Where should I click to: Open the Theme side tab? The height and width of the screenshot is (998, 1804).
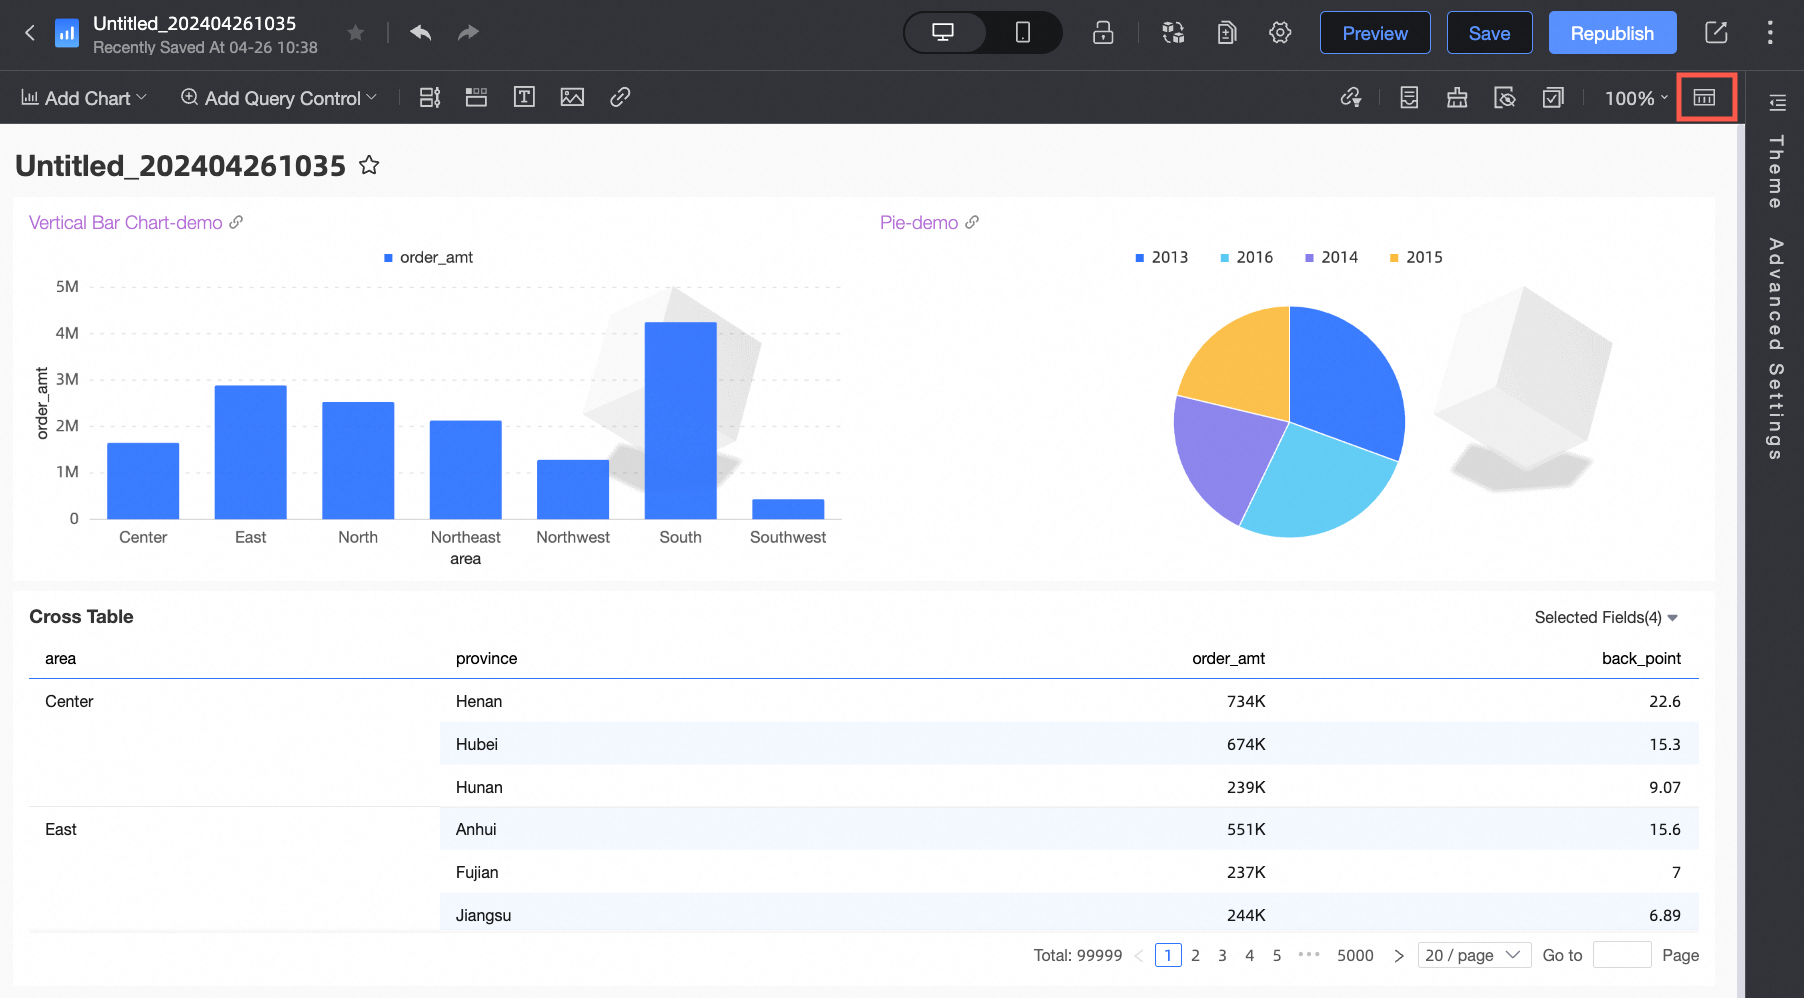1776,172
